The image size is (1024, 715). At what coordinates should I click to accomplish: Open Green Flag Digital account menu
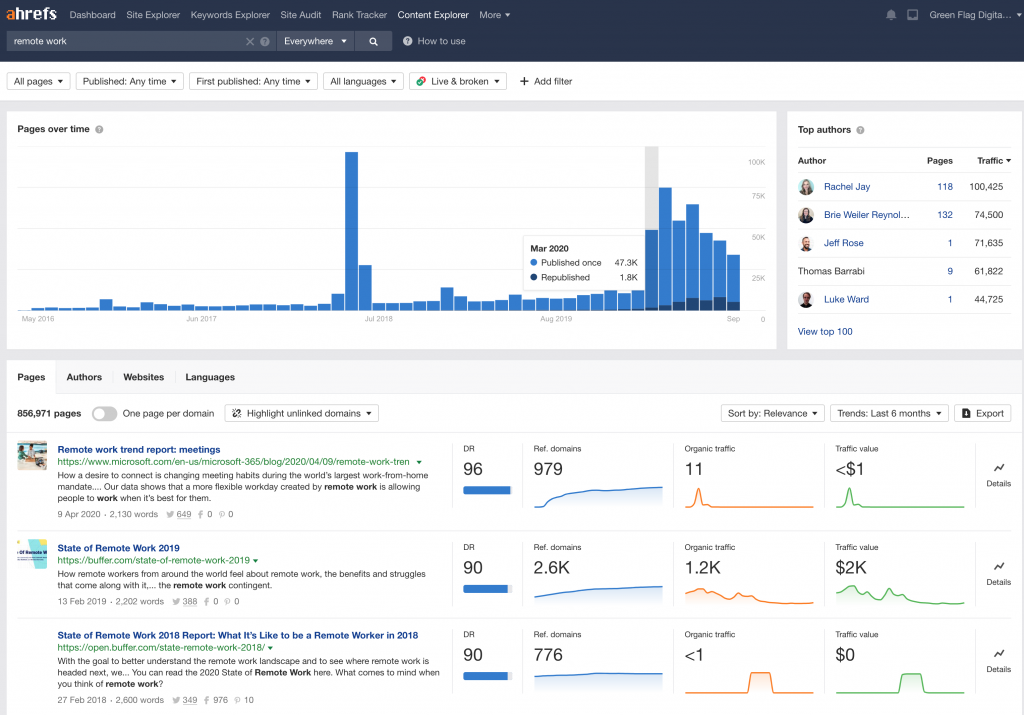[x=976, y=14]
